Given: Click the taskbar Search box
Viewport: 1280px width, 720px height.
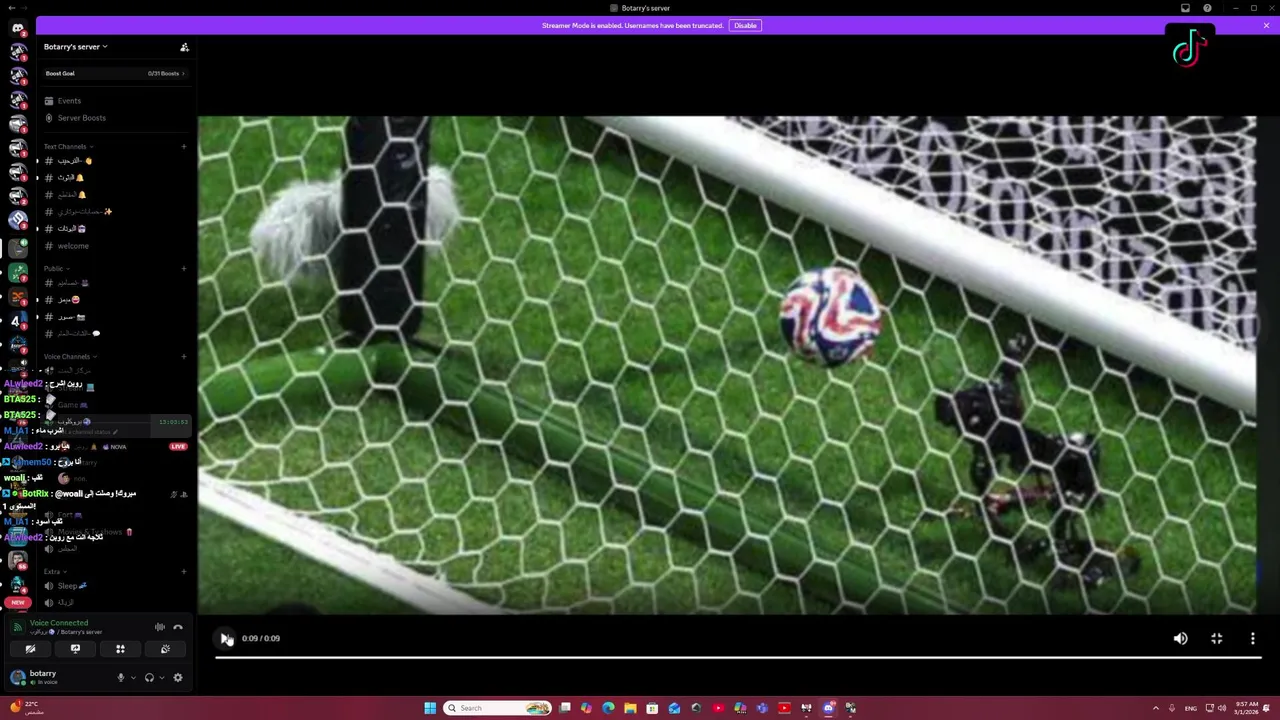Looking at the screenshot, I should point(498,708).
